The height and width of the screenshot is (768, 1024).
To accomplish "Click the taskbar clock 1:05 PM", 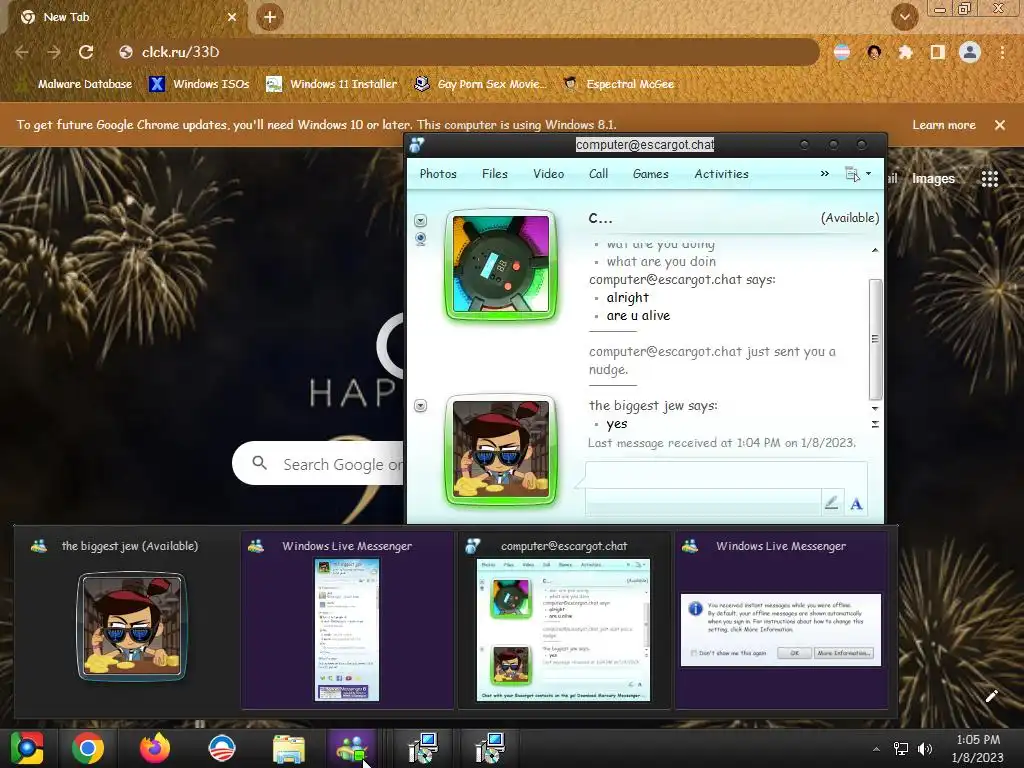I will (x=978, y=748).
